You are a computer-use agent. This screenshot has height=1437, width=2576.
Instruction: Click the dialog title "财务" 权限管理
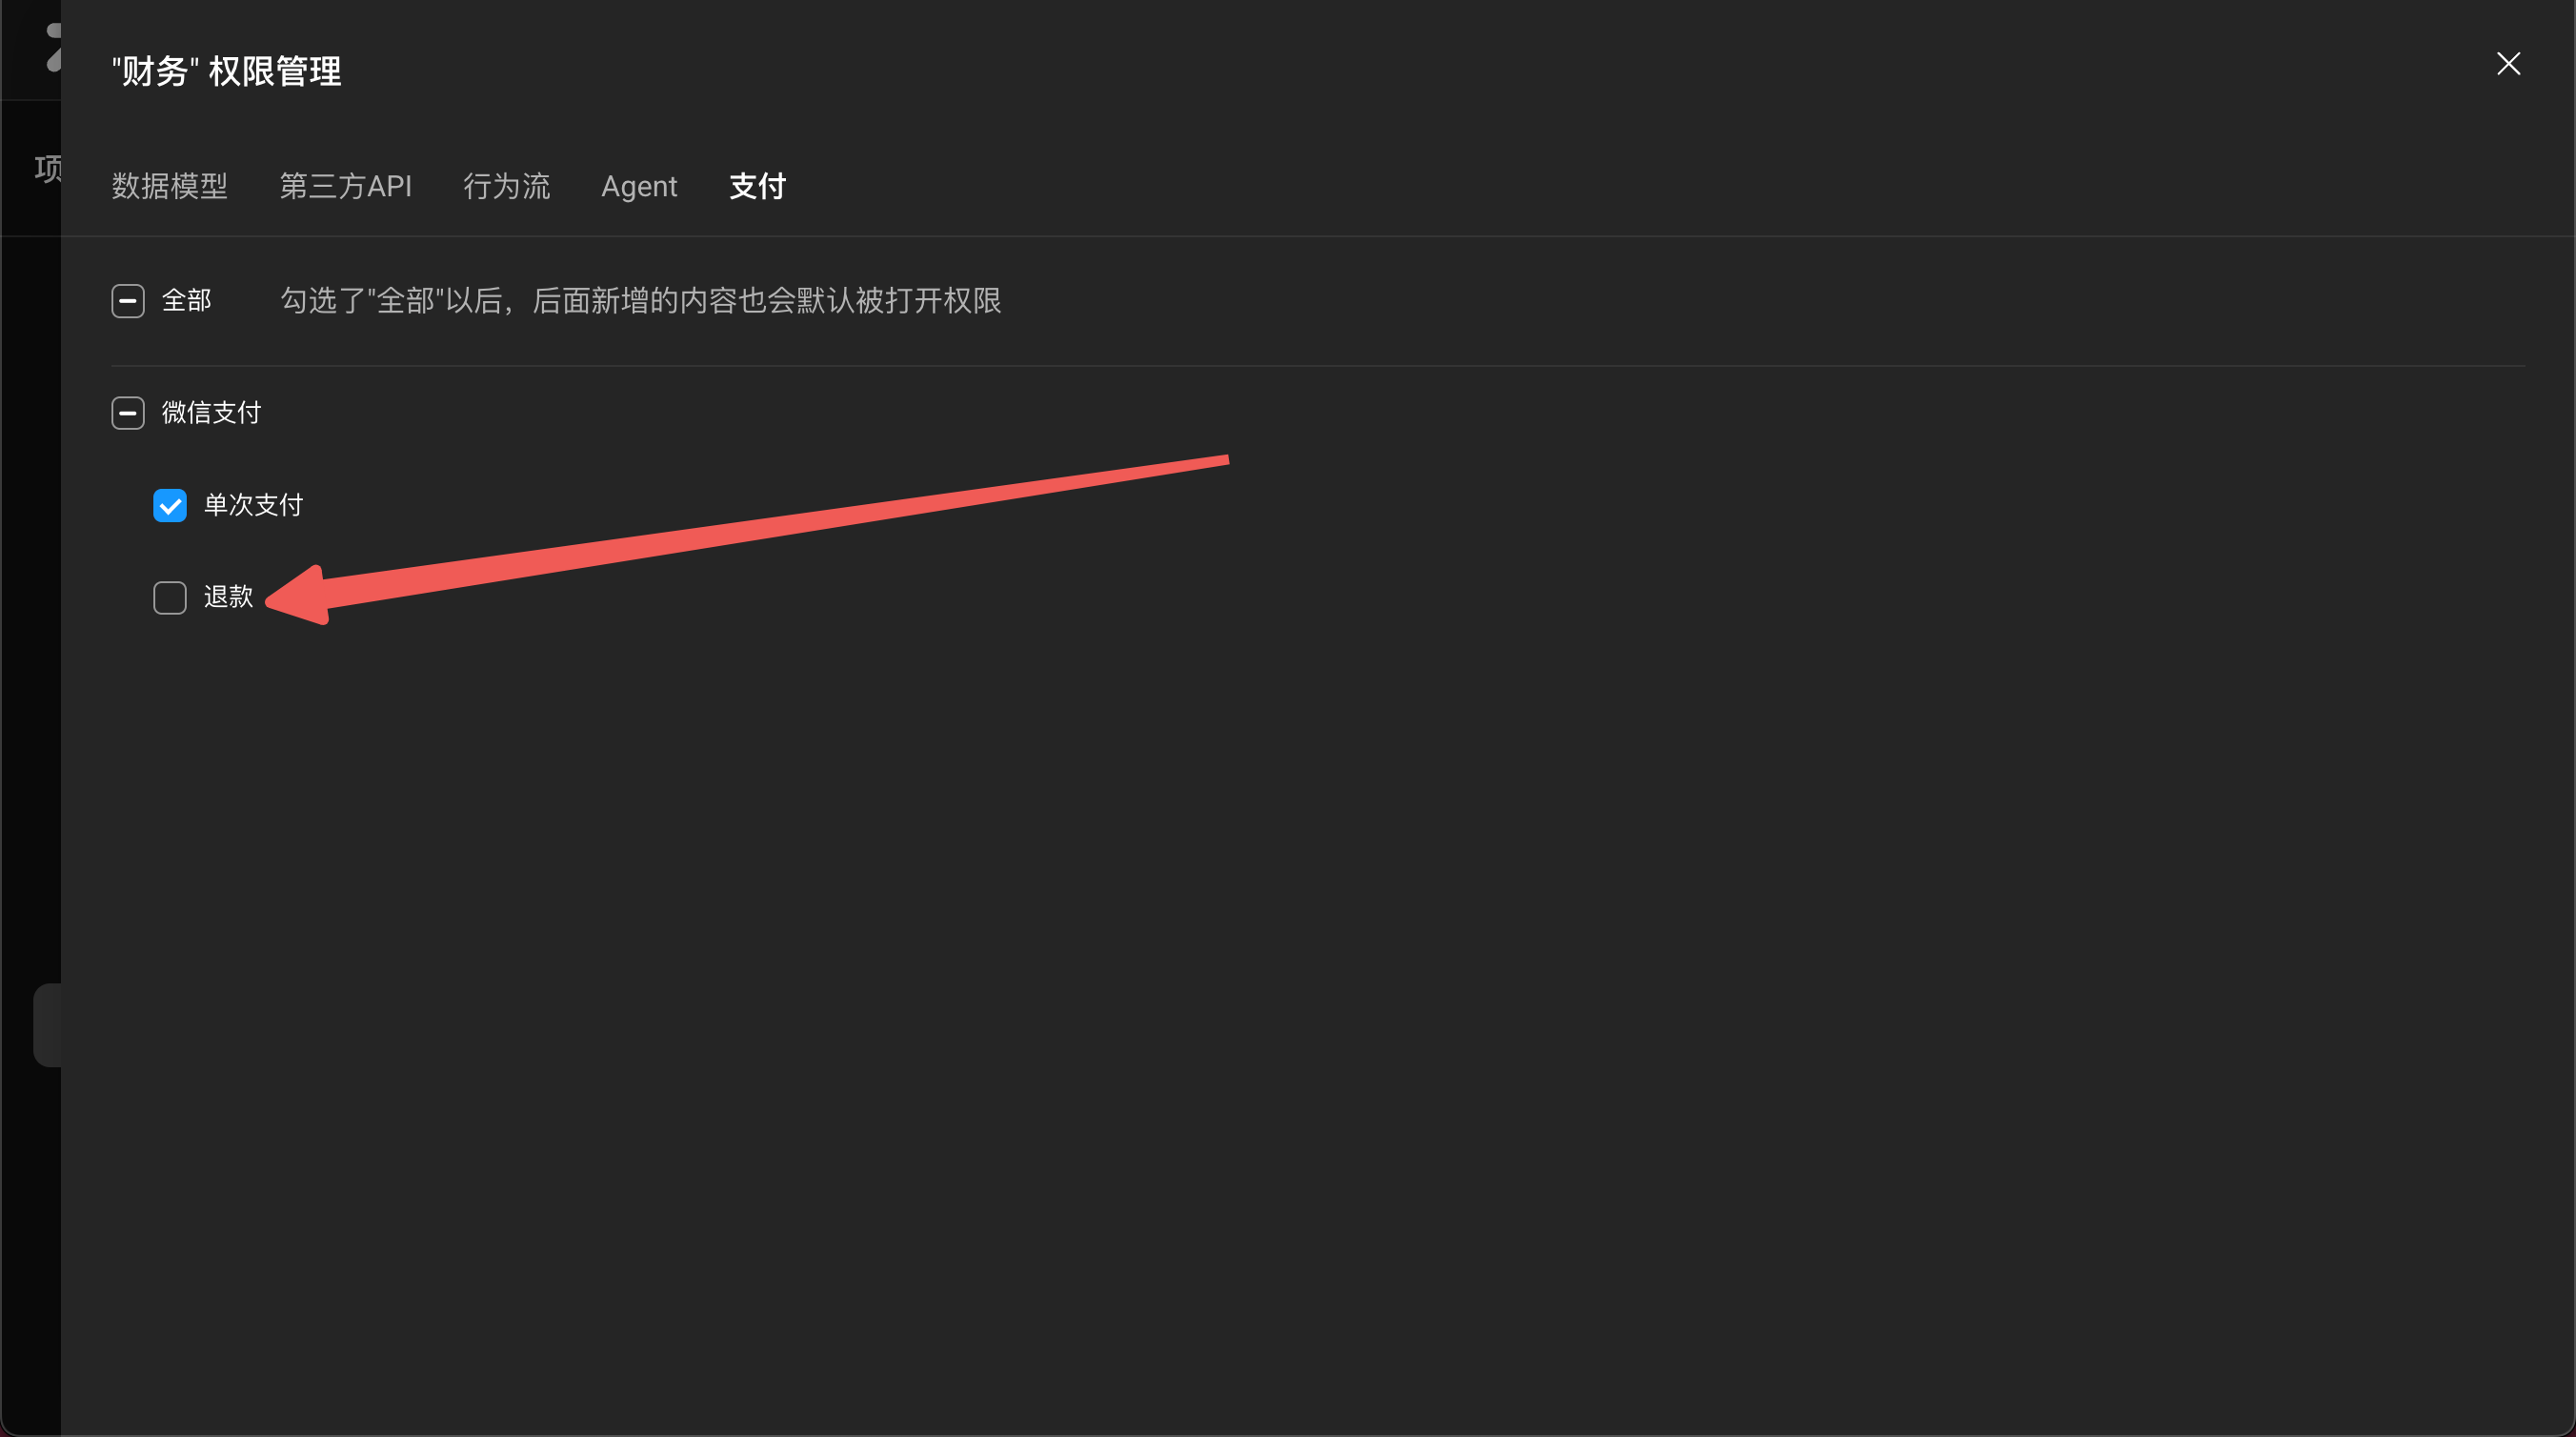(x=226, y=71)
